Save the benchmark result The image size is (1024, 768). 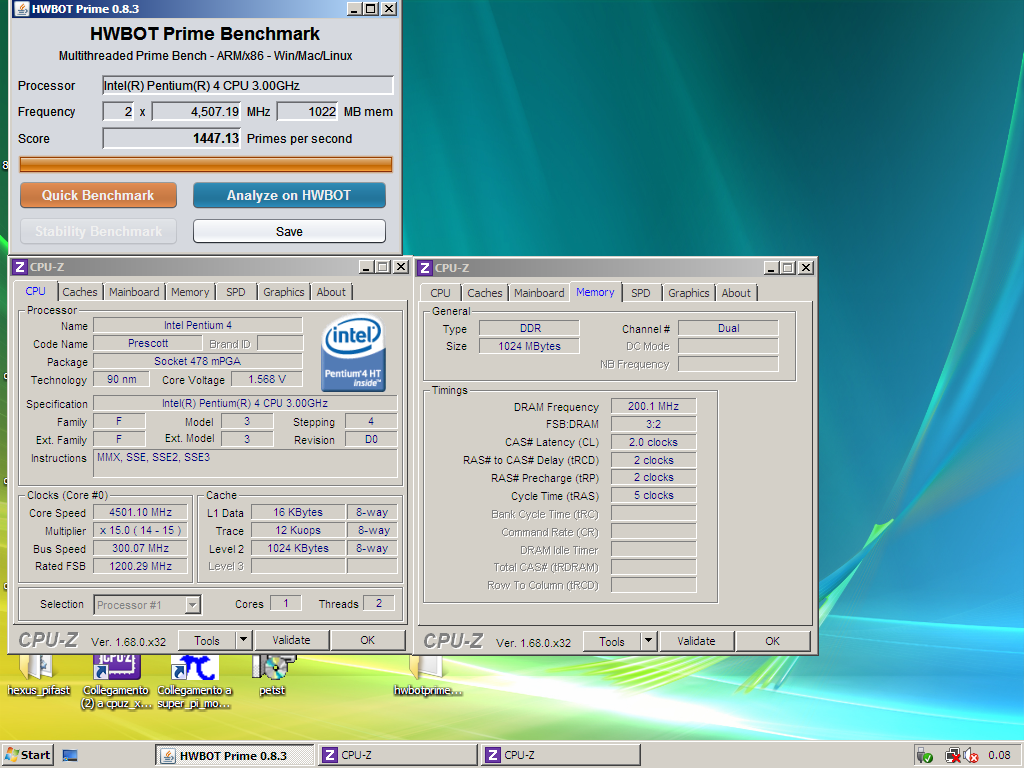point(289,231)
